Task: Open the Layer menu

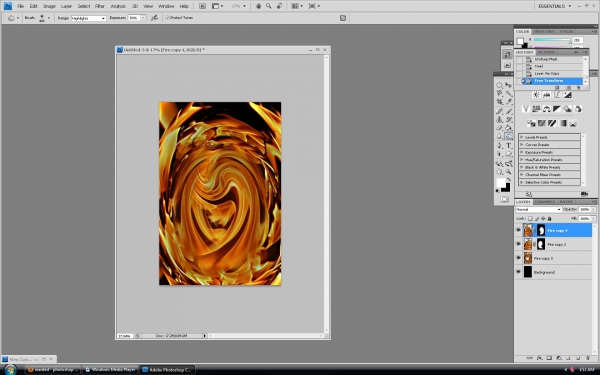Action: click(x=67, y=6)
